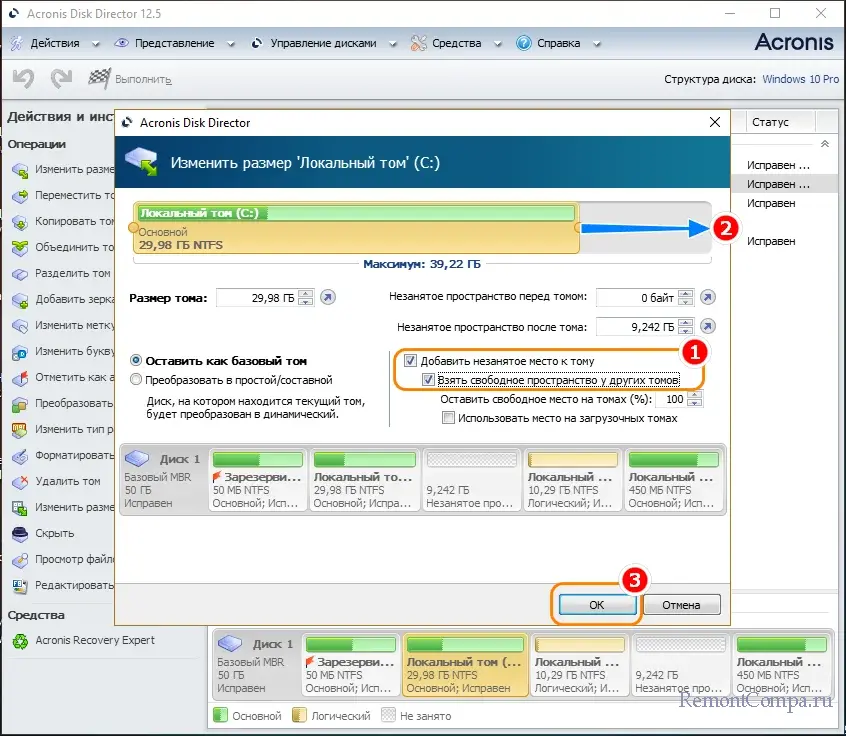Select 450 МБ NTFS volume in main disk map
Viewport: 846px width, 736px height.
(x=781, y=665)
